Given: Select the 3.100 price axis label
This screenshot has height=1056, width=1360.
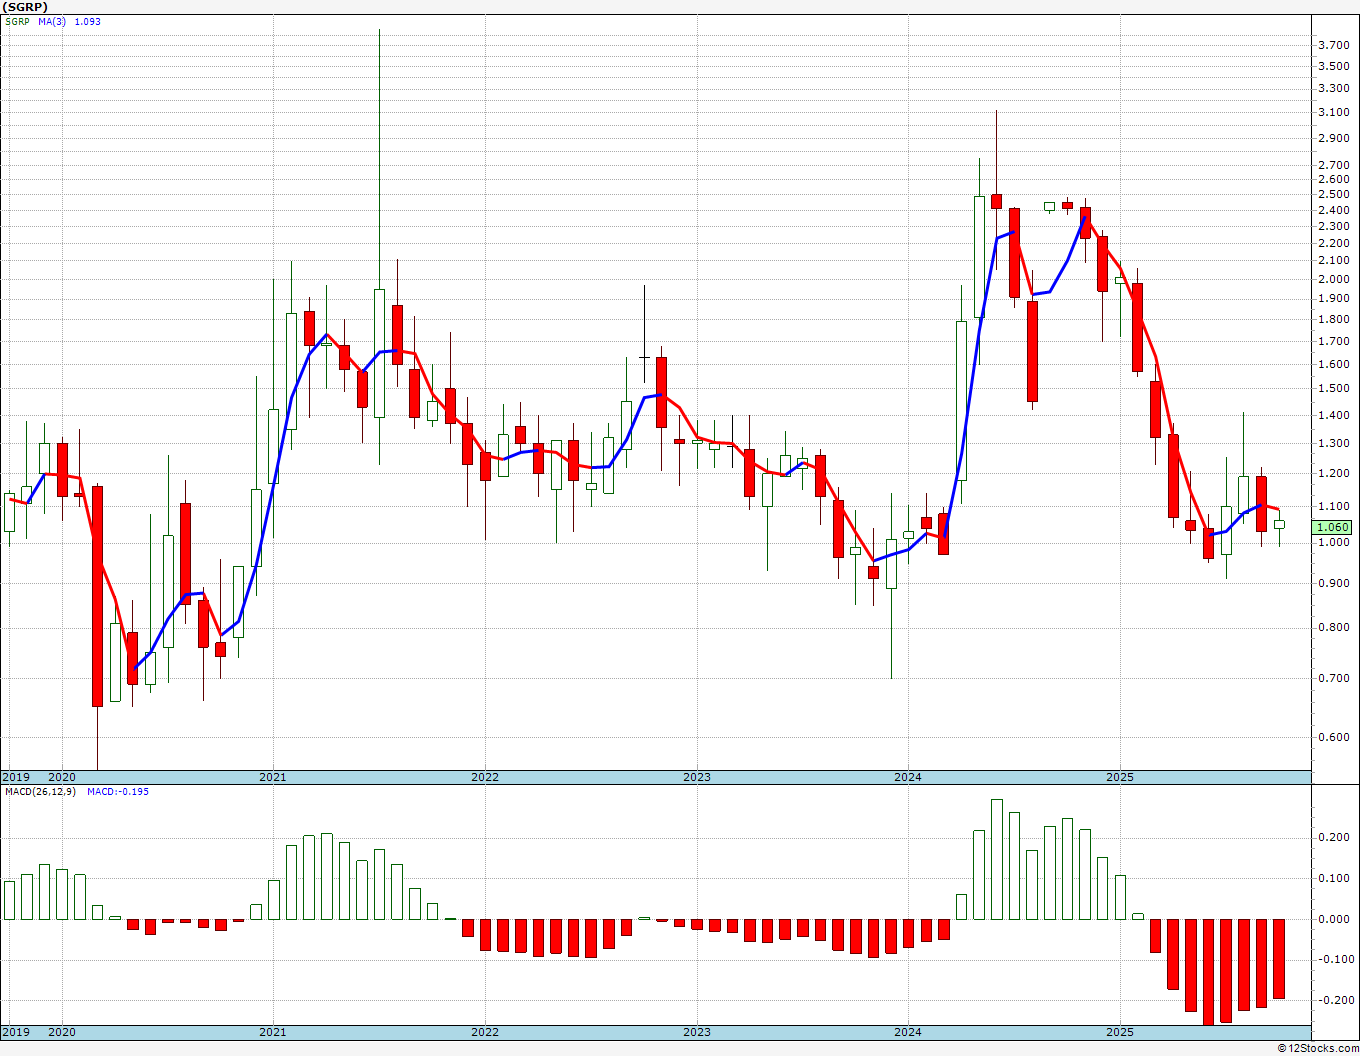Looking at the screenshot, I should click(x=1334, y=112).
